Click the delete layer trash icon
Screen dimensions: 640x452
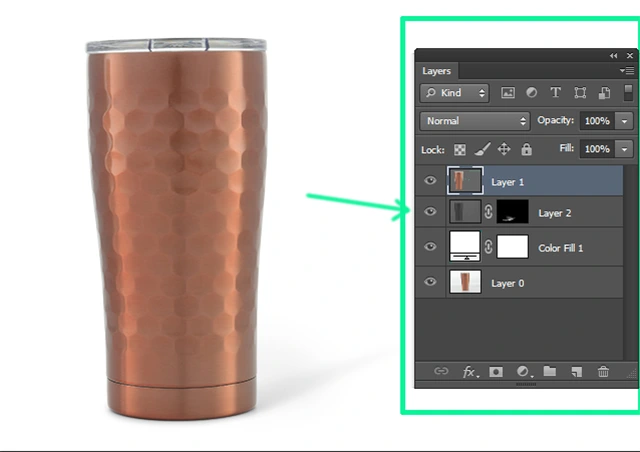tap(603, 371)
